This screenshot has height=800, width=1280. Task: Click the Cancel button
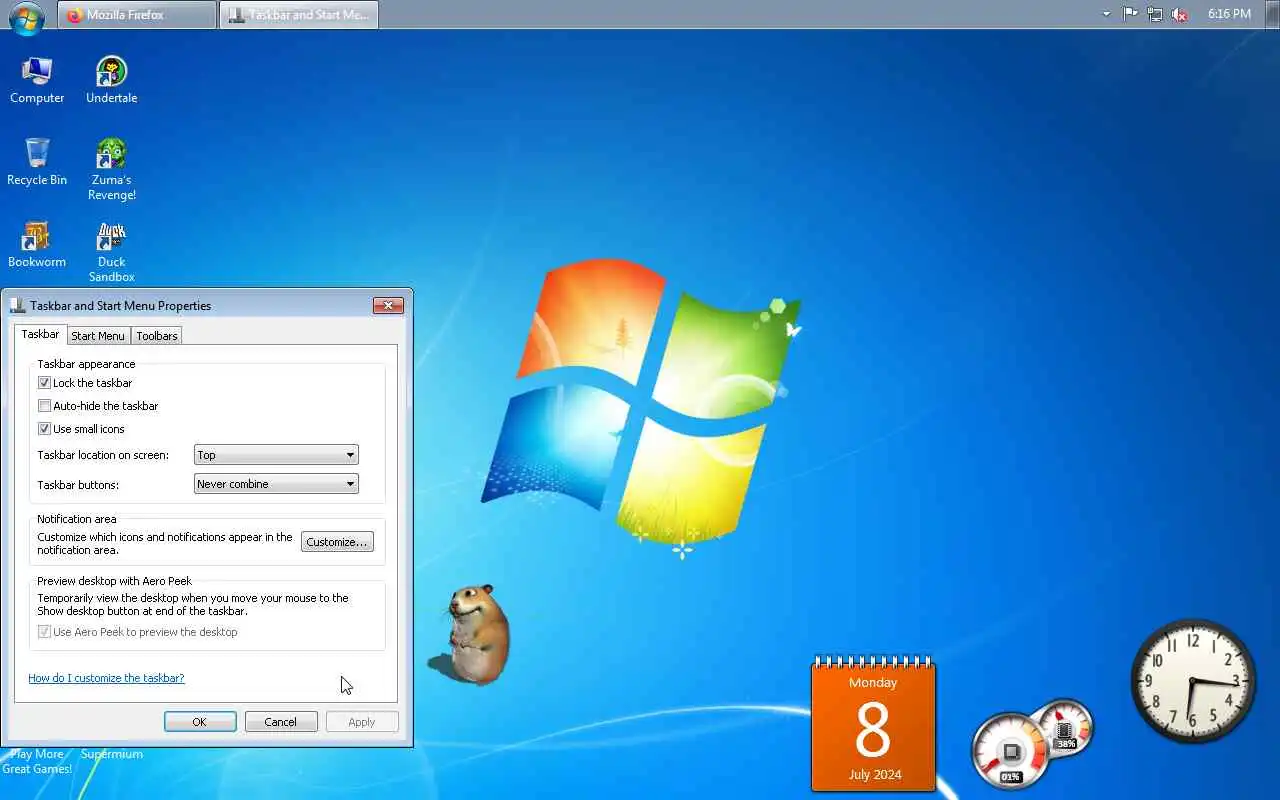click(x=281, y=722)
